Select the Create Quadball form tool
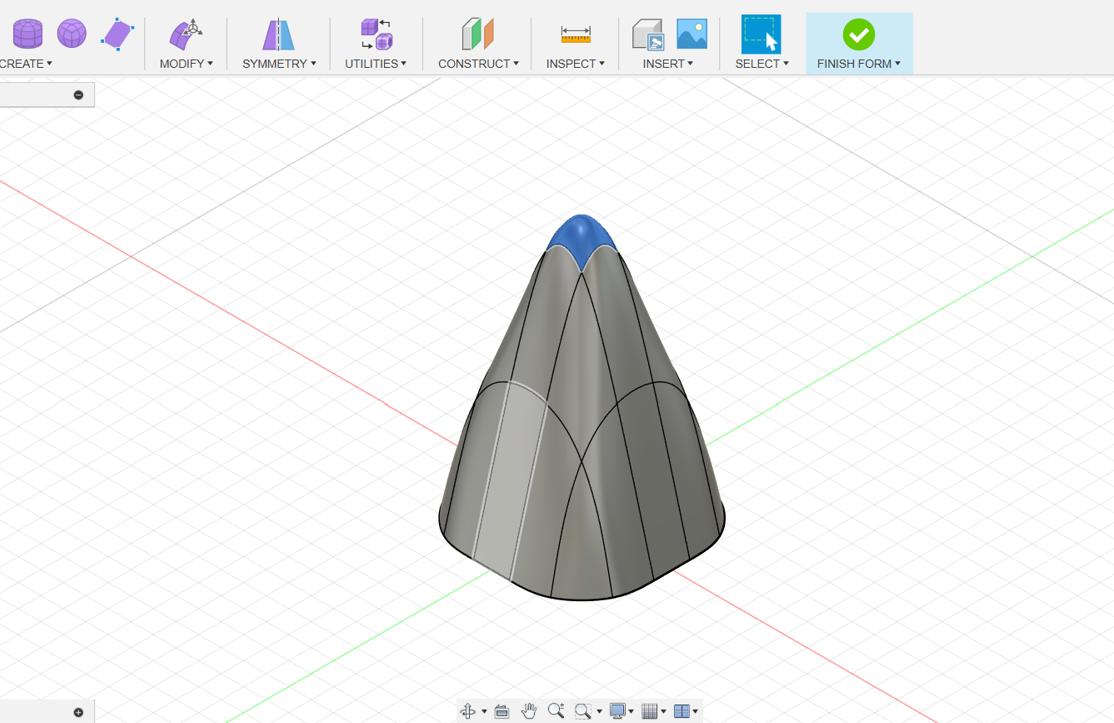This screenshot has height=723, width=1114. [x=72, y=33]
